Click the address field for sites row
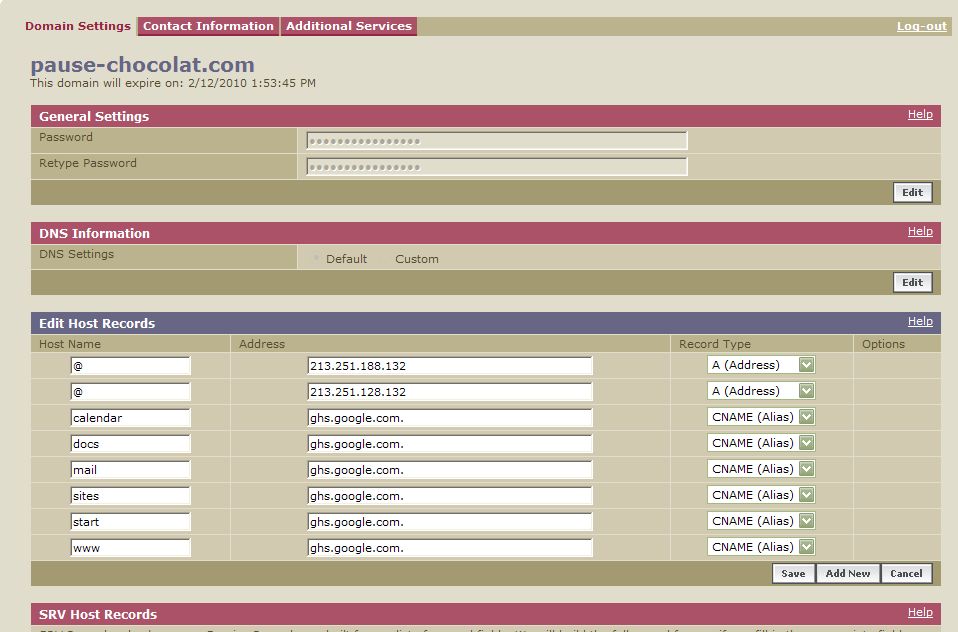Viewport: 958px width, 632px height. point(450,496)
